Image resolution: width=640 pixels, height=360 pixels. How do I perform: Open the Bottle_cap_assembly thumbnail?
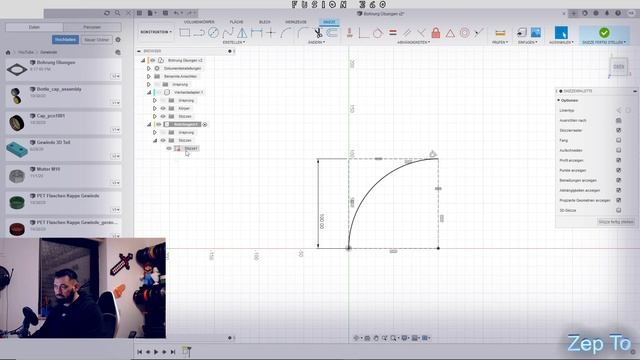(x=16, y=96)
